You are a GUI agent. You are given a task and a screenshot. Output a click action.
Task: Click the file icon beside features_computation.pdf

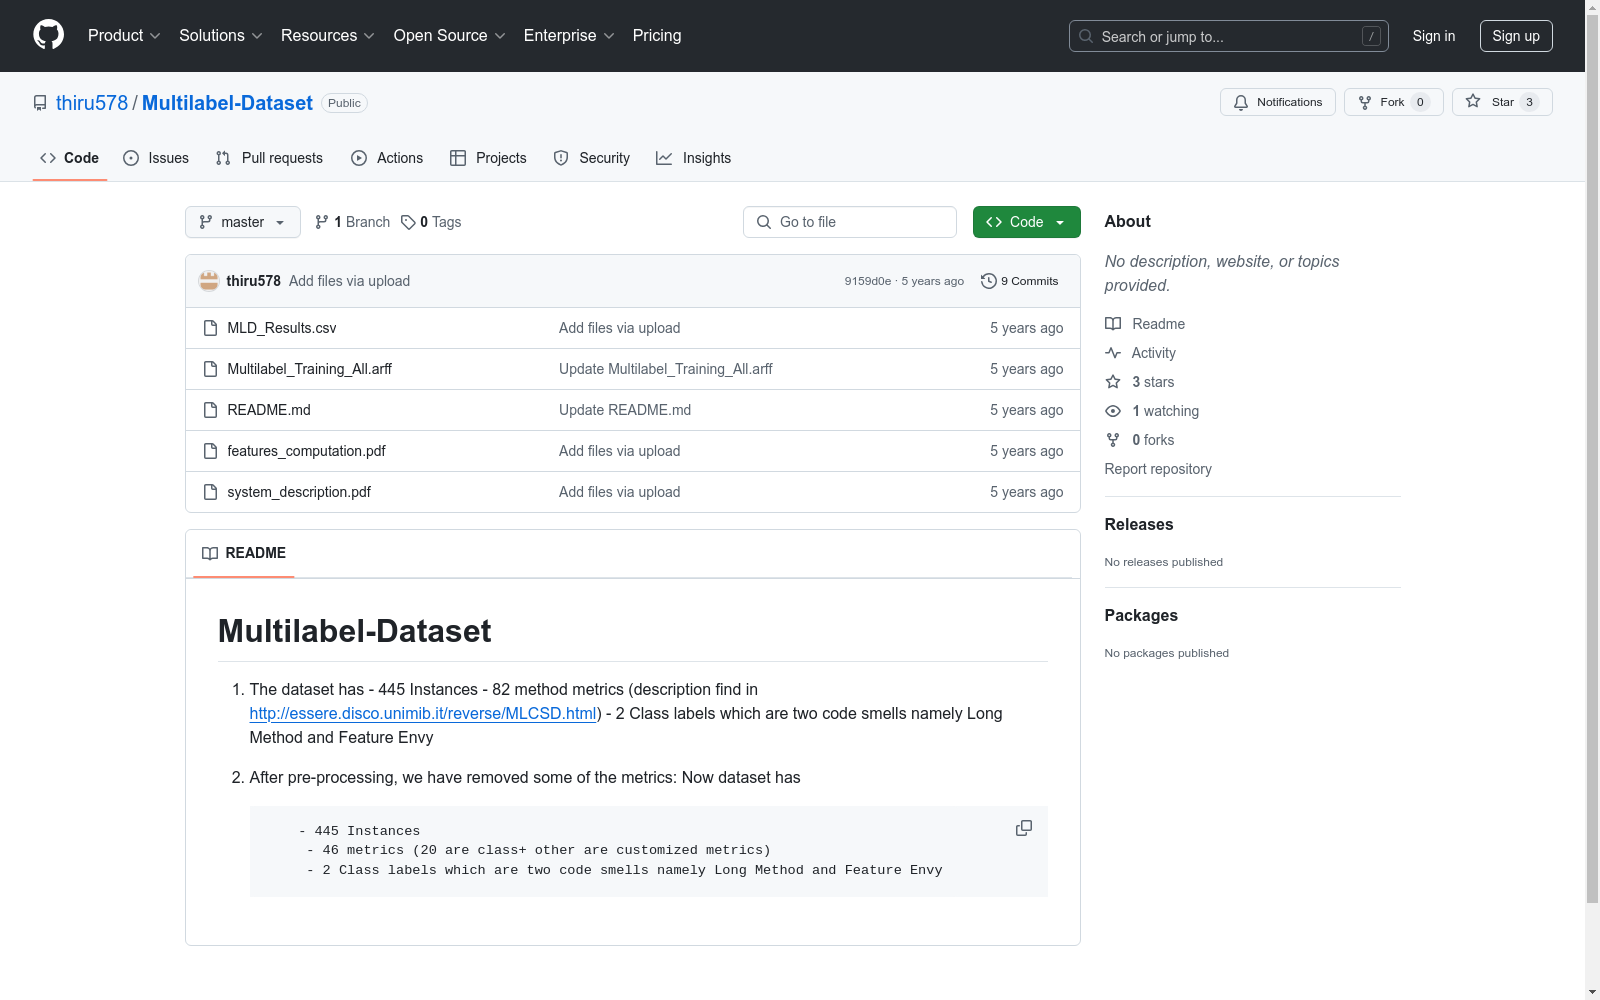210,451
